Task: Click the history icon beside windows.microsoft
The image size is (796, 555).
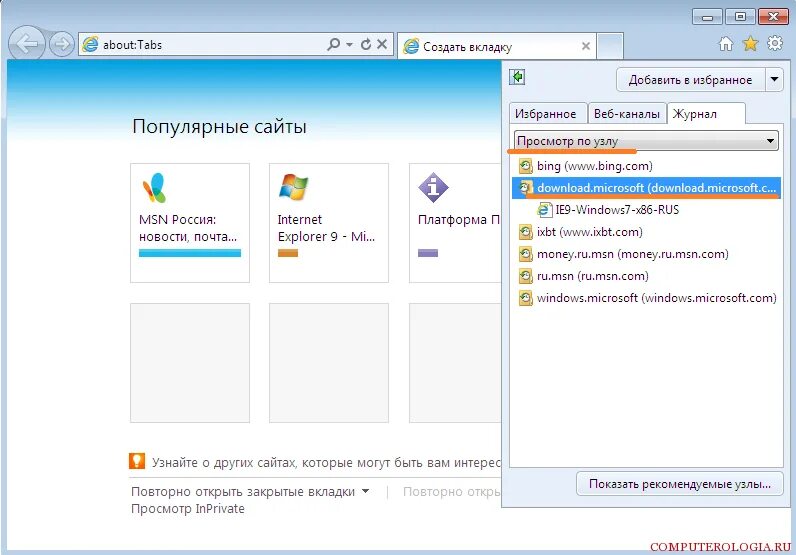Action: 525,298
